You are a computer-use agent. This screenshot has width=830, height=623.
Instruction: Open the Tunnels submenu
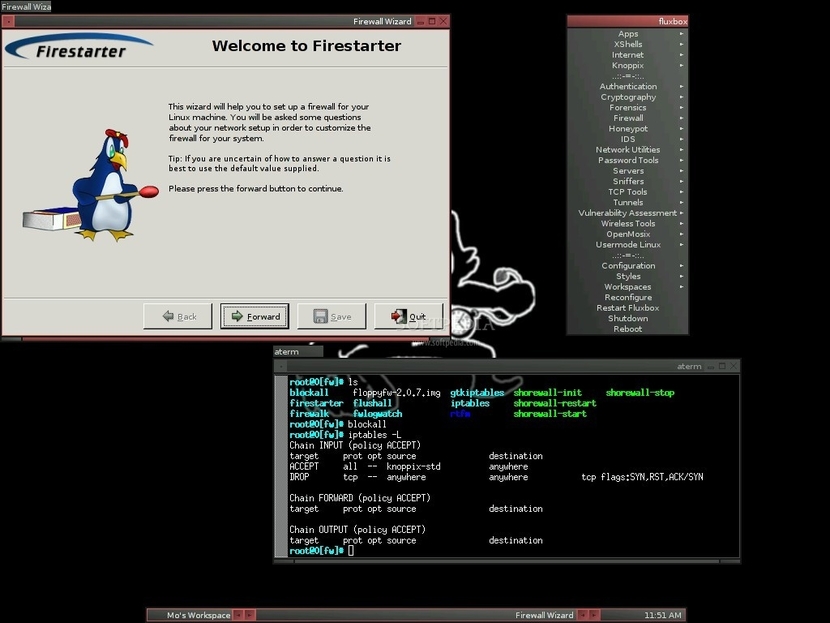(x=628, y=203)
